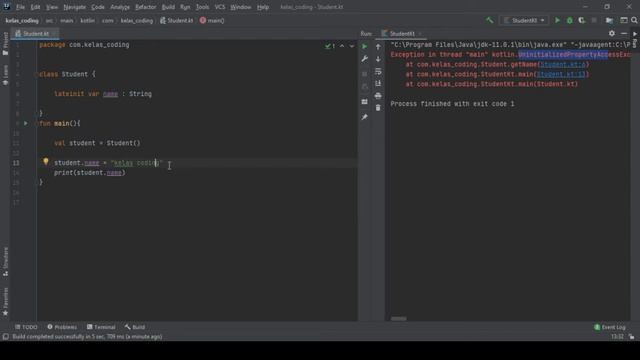Open the TODO tool window

(26, 327)
